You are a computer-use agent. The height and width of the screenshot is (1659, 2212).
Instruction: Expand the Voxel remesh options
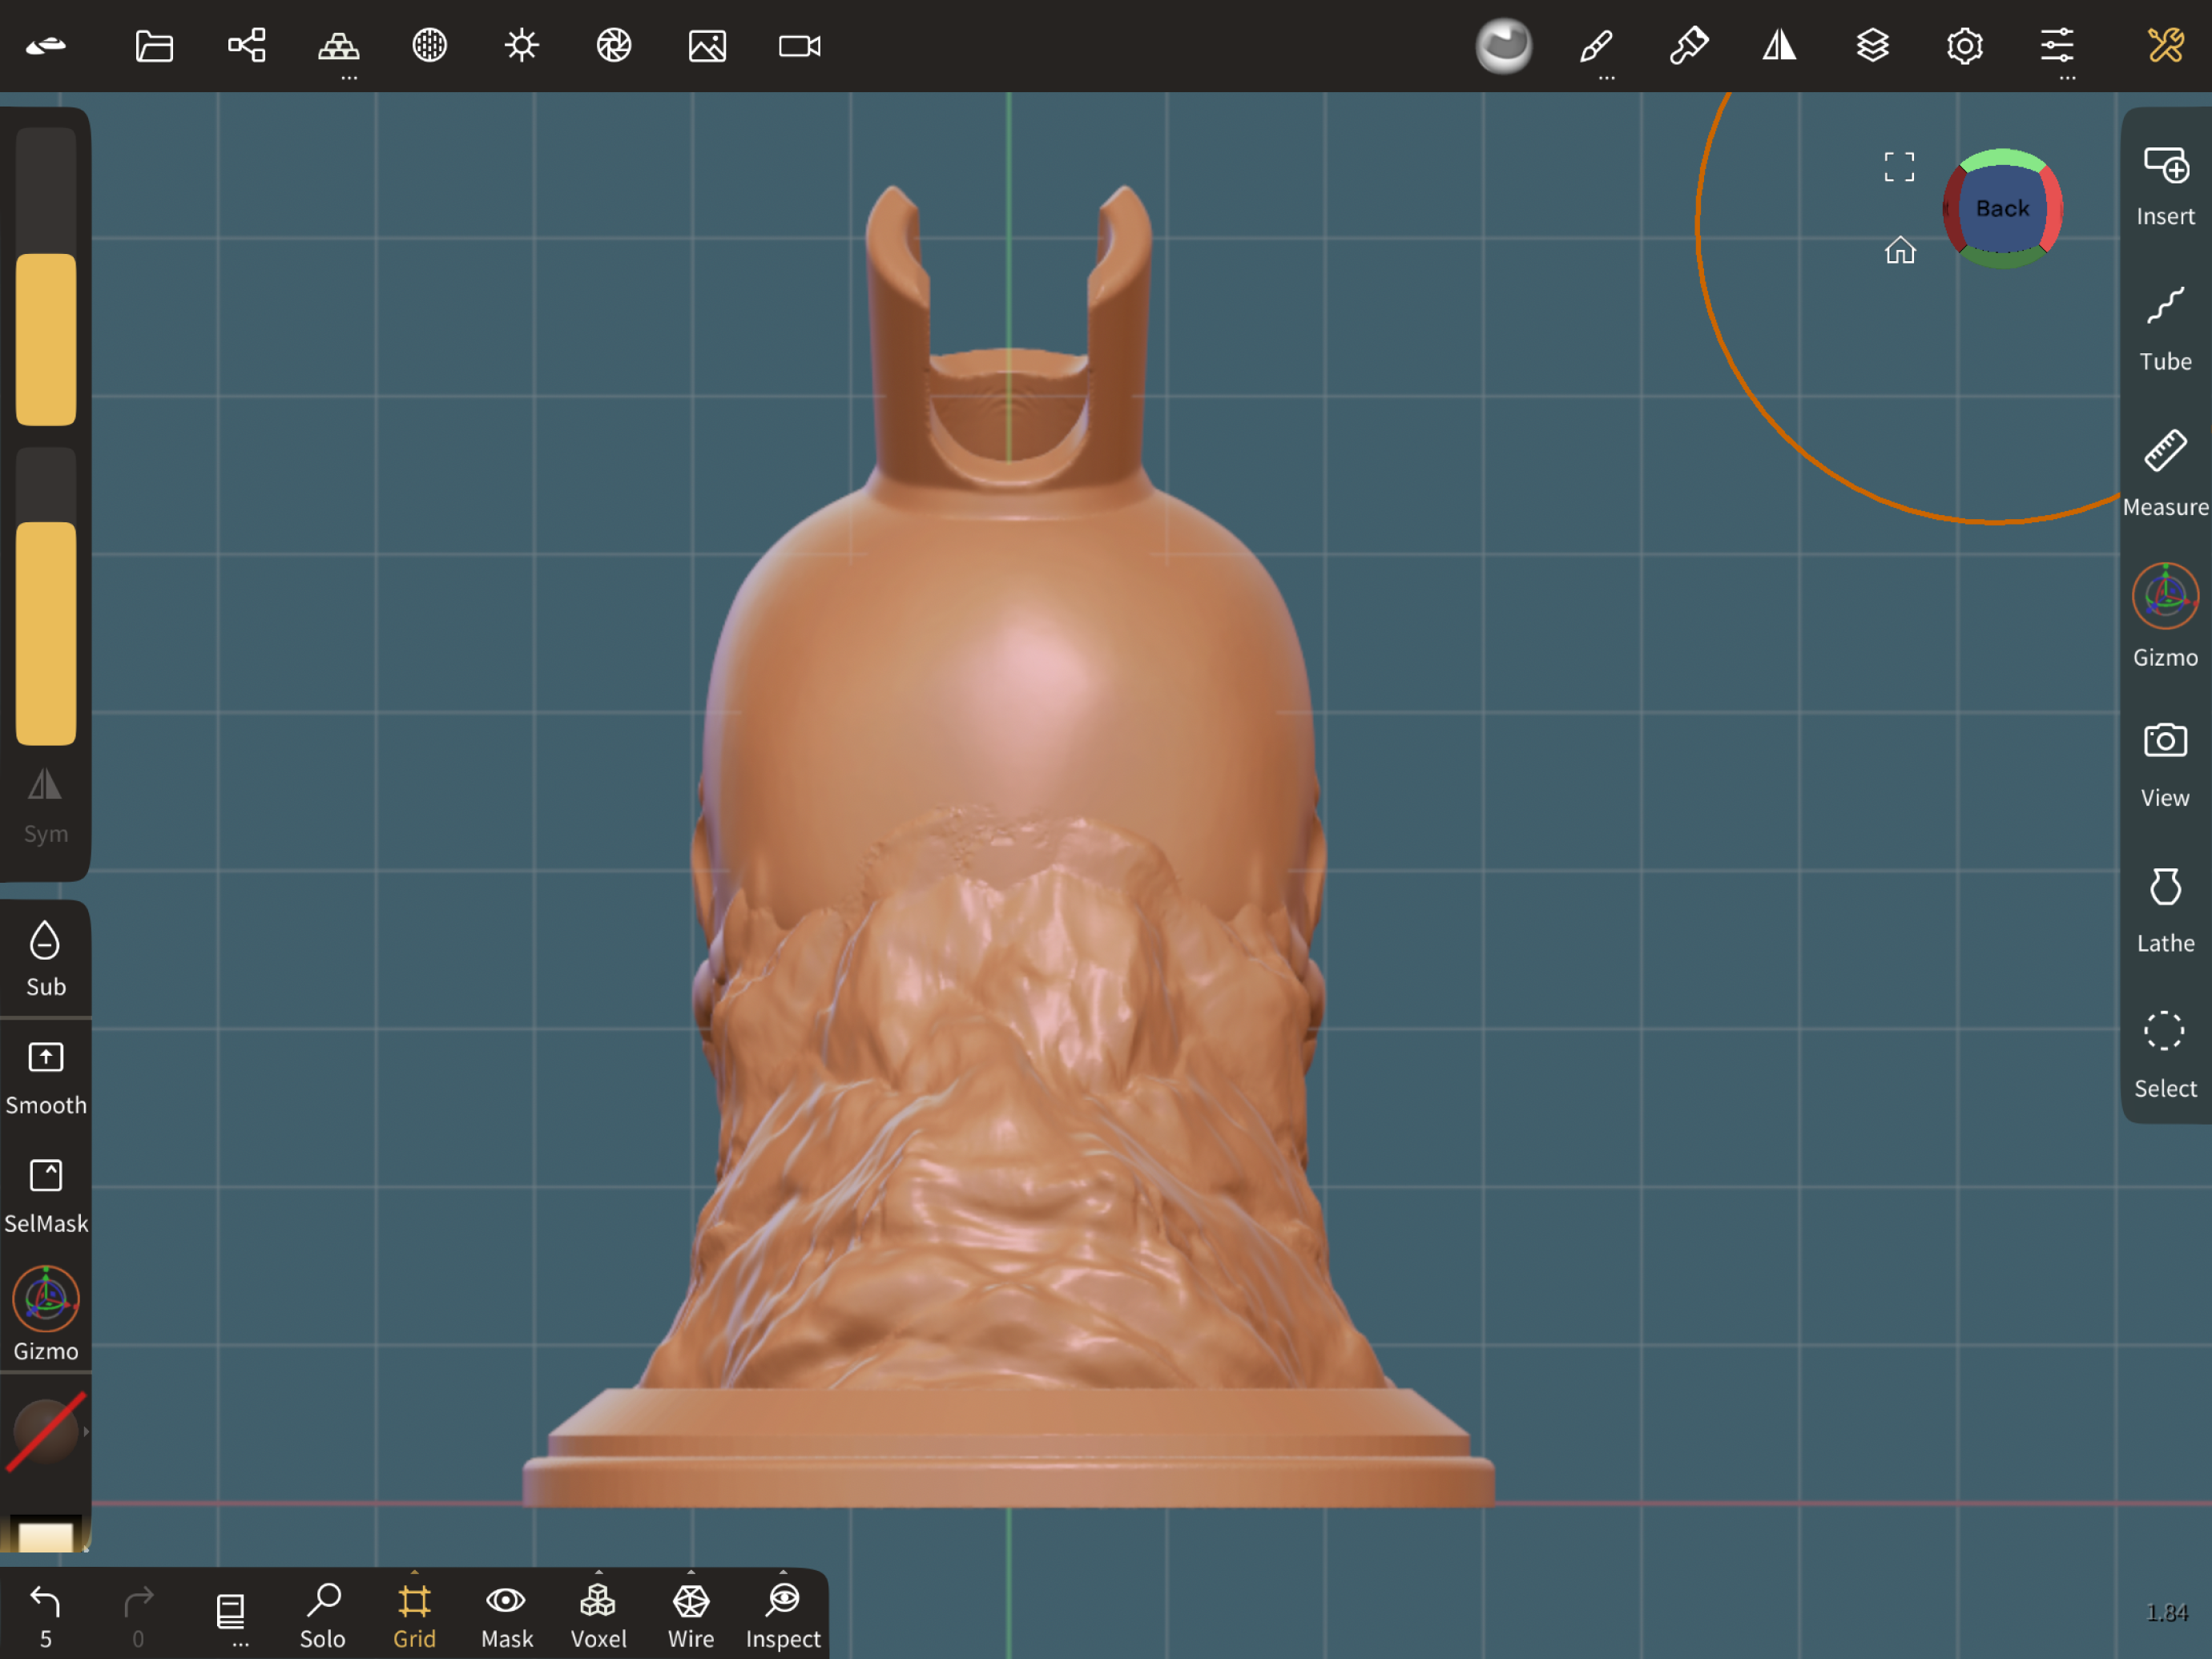(599, 1572)
